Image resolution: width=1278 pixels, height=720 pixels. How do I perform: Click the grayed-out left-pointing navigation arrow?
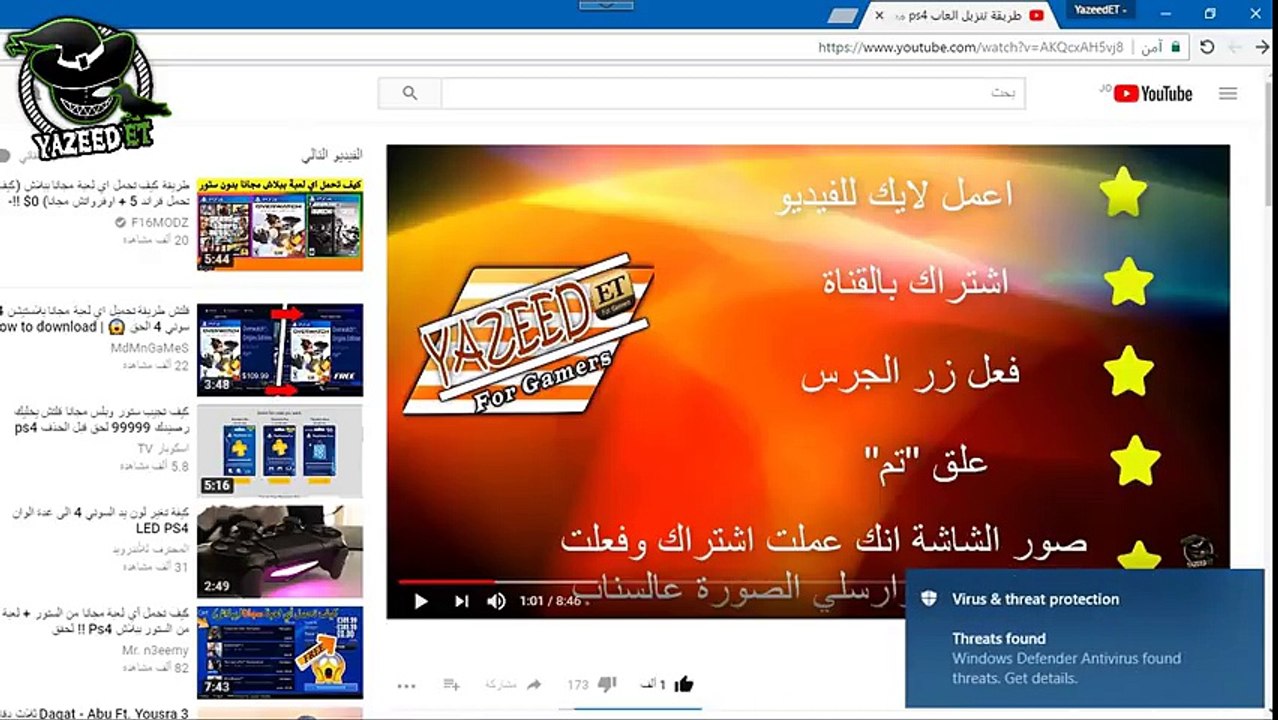pos(1235,47)
